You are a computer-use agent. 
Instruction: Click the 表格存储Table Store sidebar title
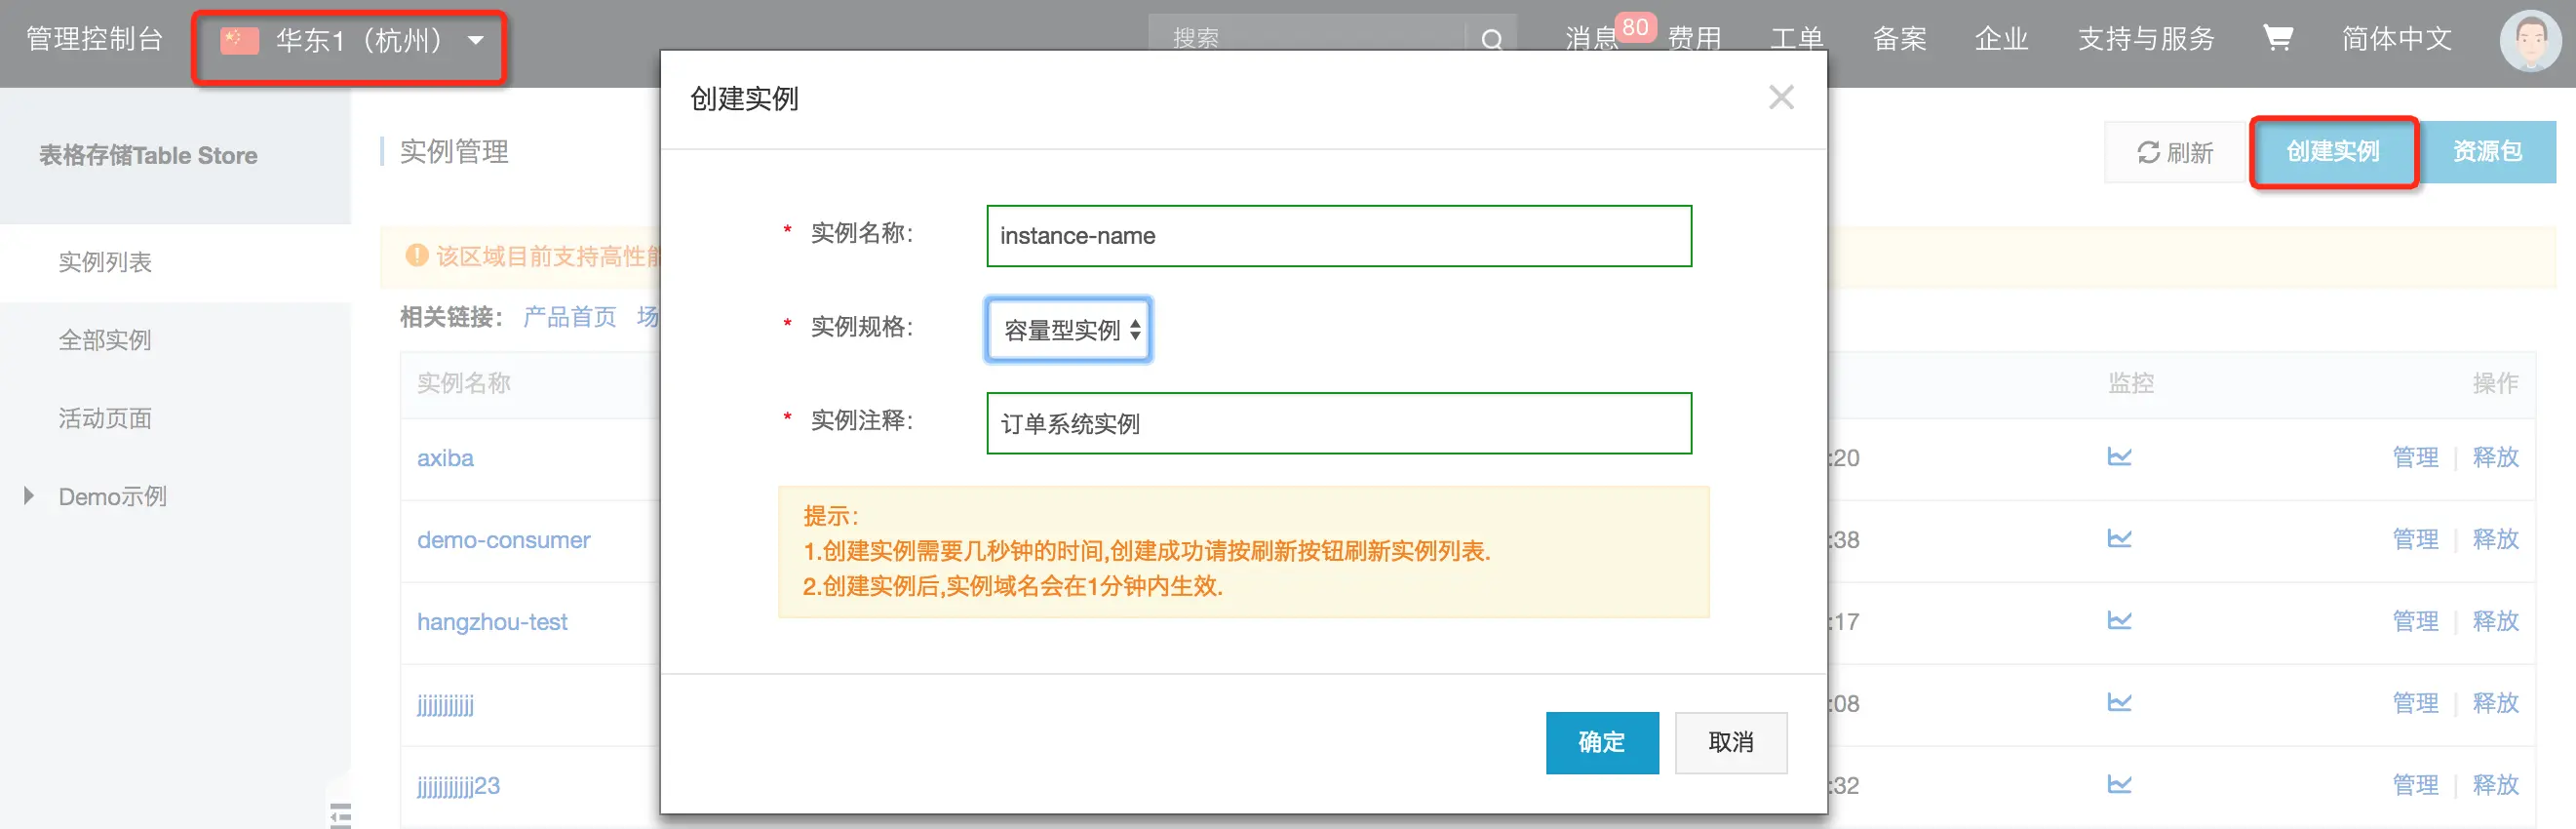[148, 156]
